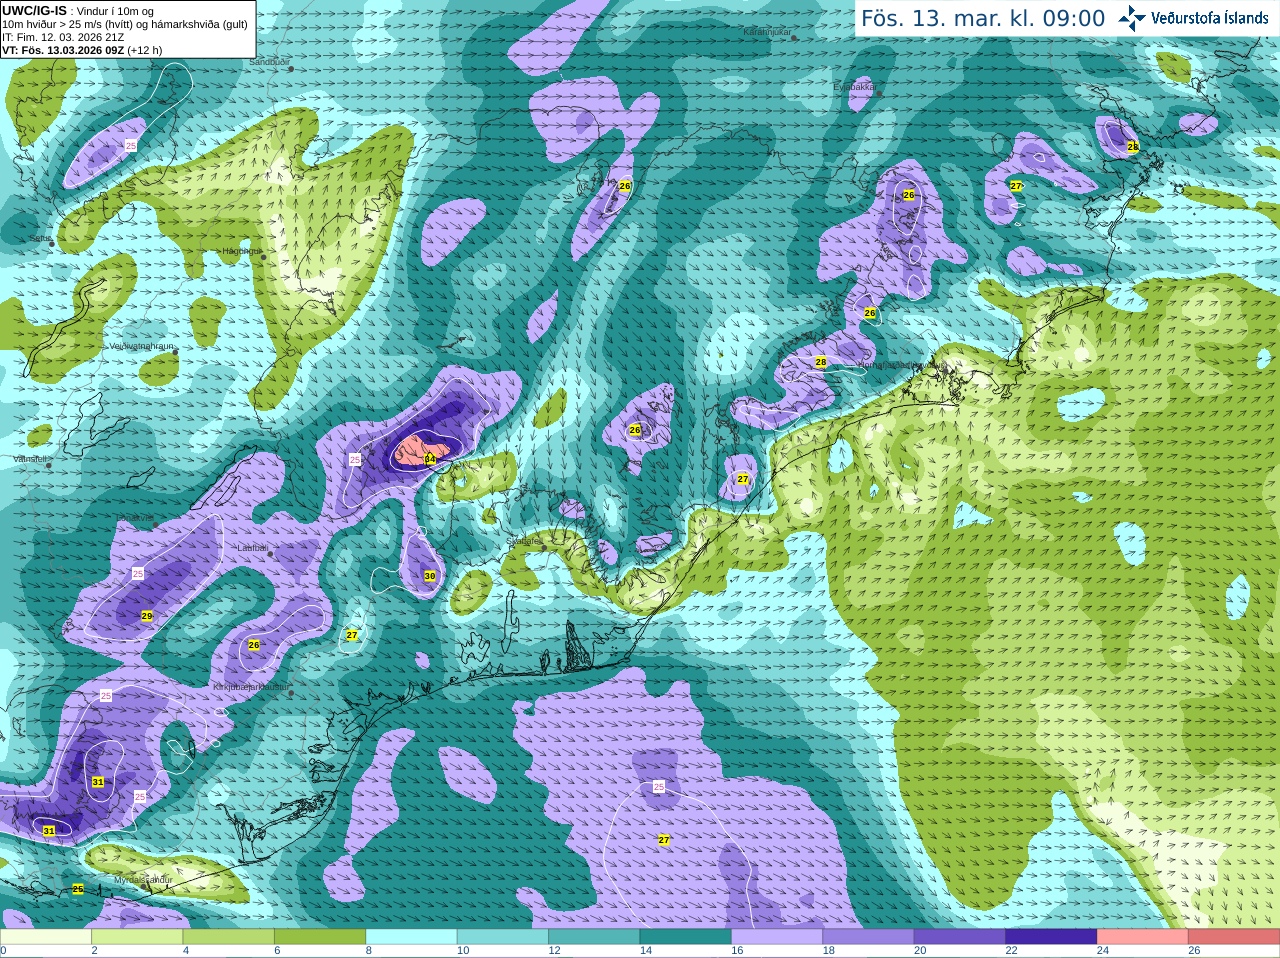
Task: Click the yellow 30 gust marker
Action: coord(430,576)
